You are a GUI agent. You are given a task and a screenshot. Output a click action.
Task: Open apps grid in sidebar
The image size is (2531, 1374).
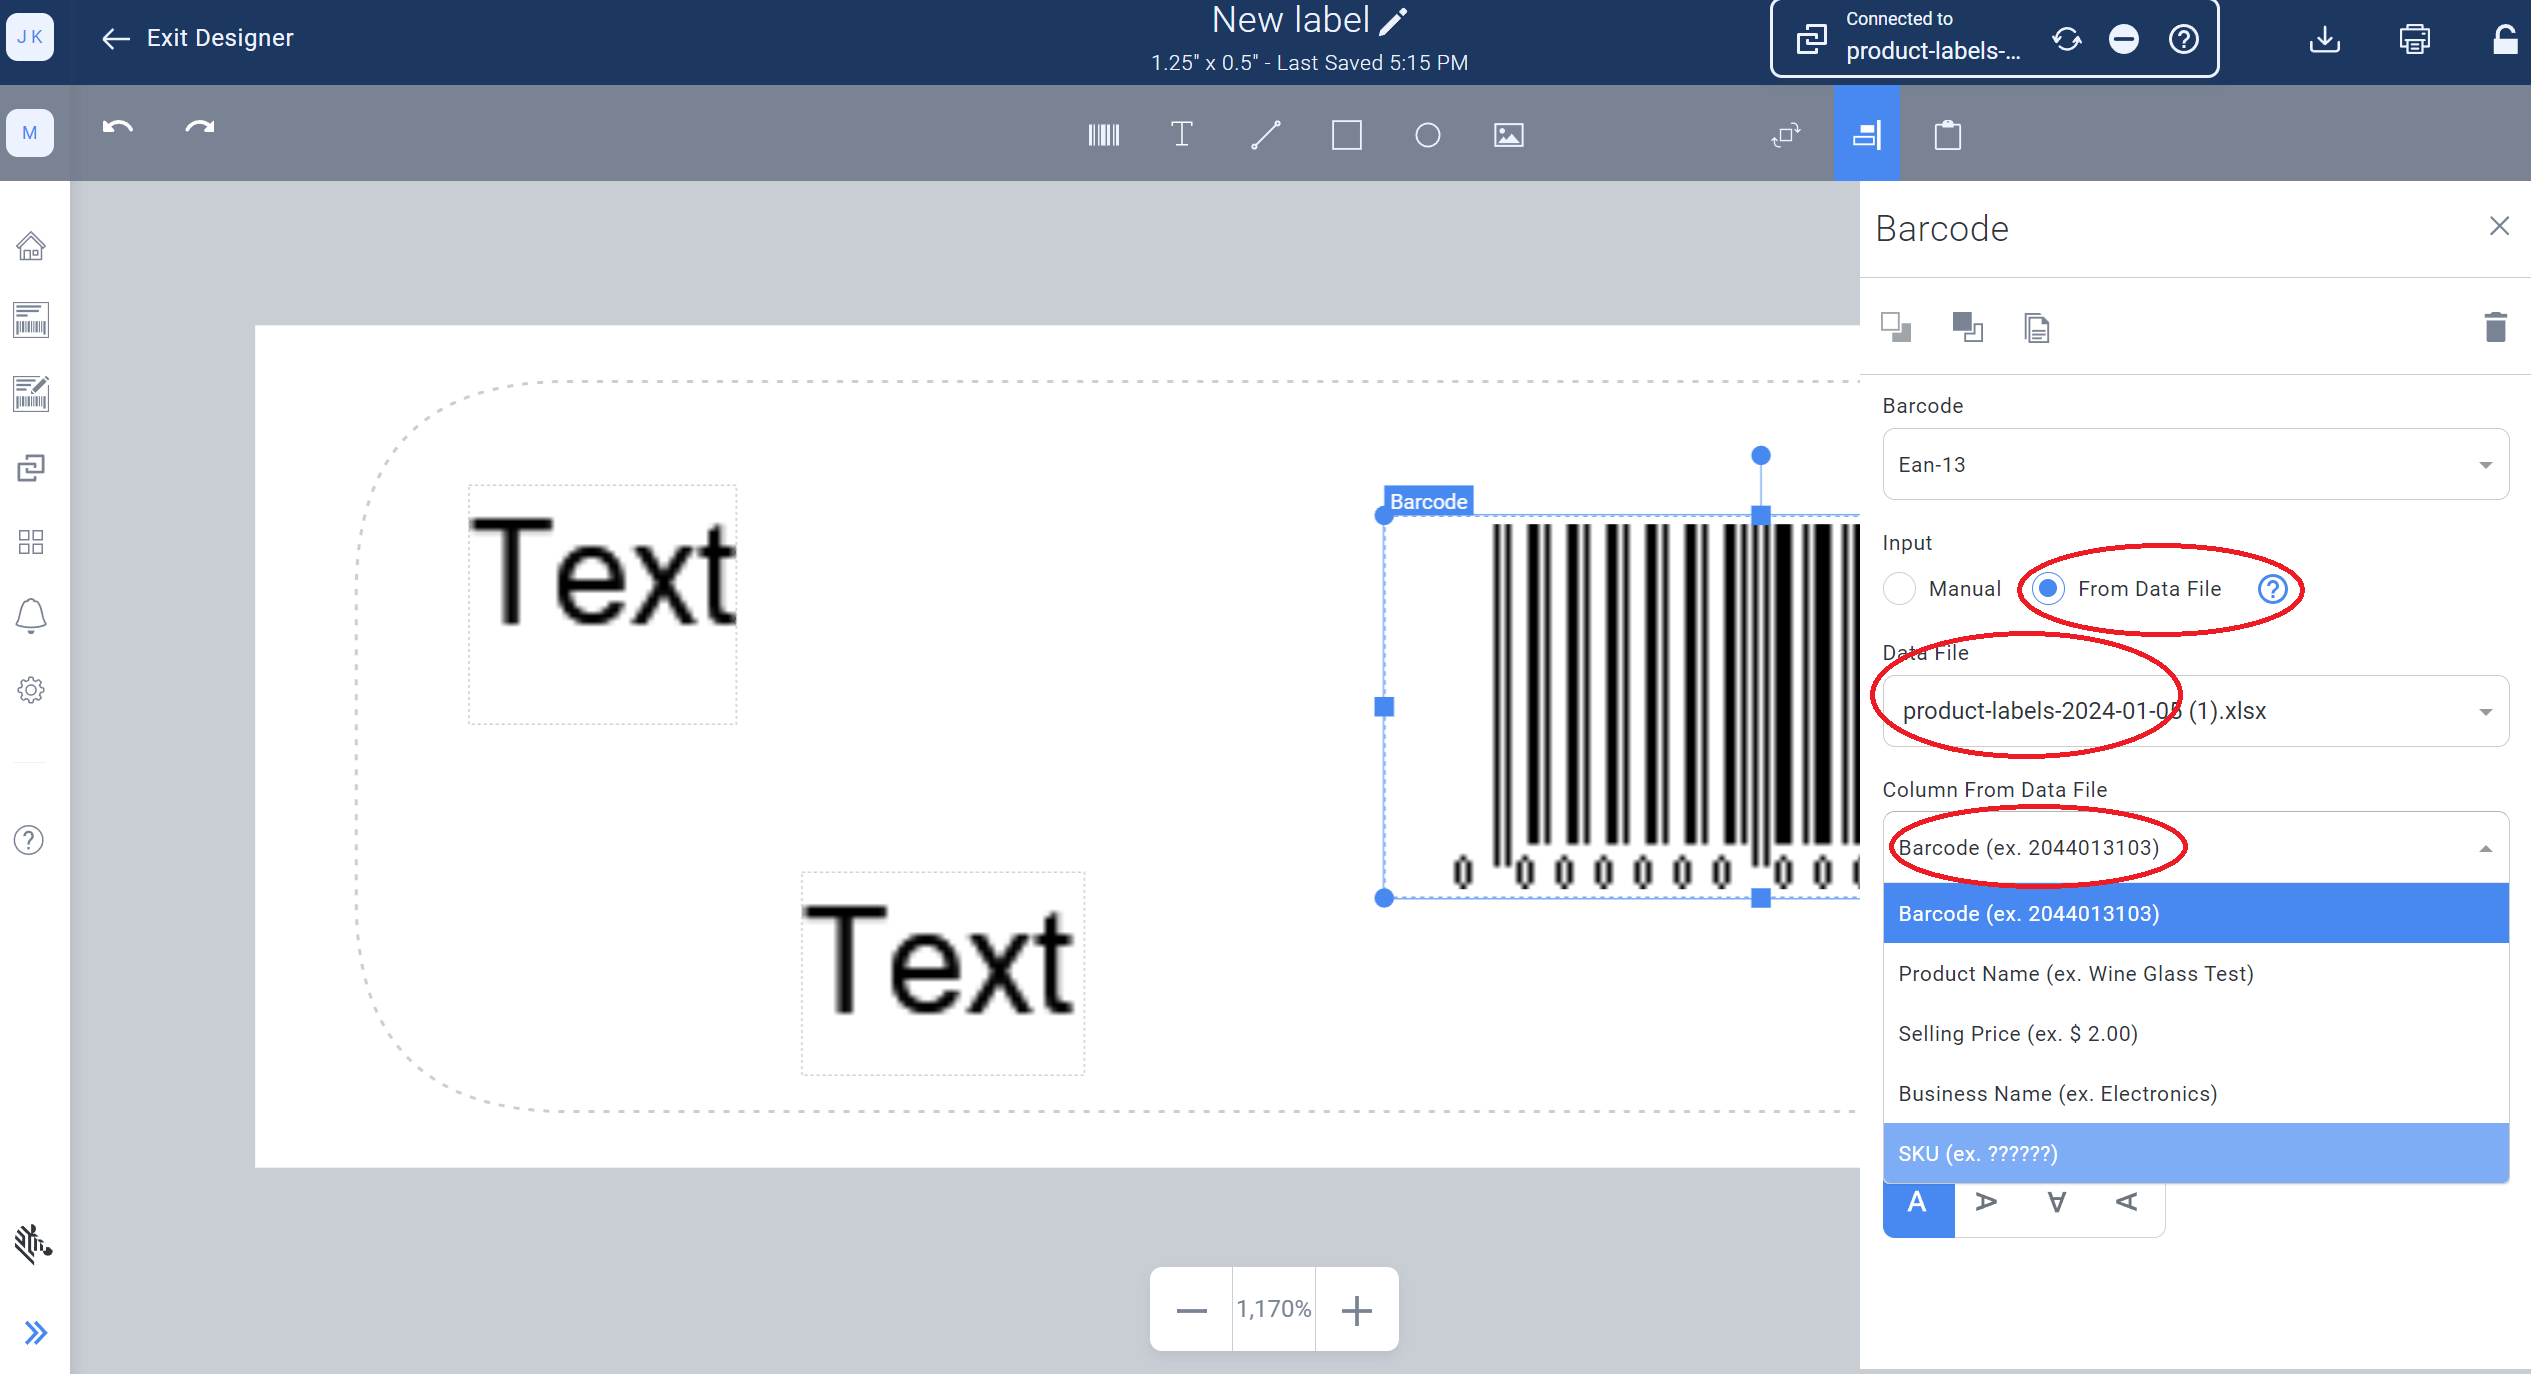(31, 542)
